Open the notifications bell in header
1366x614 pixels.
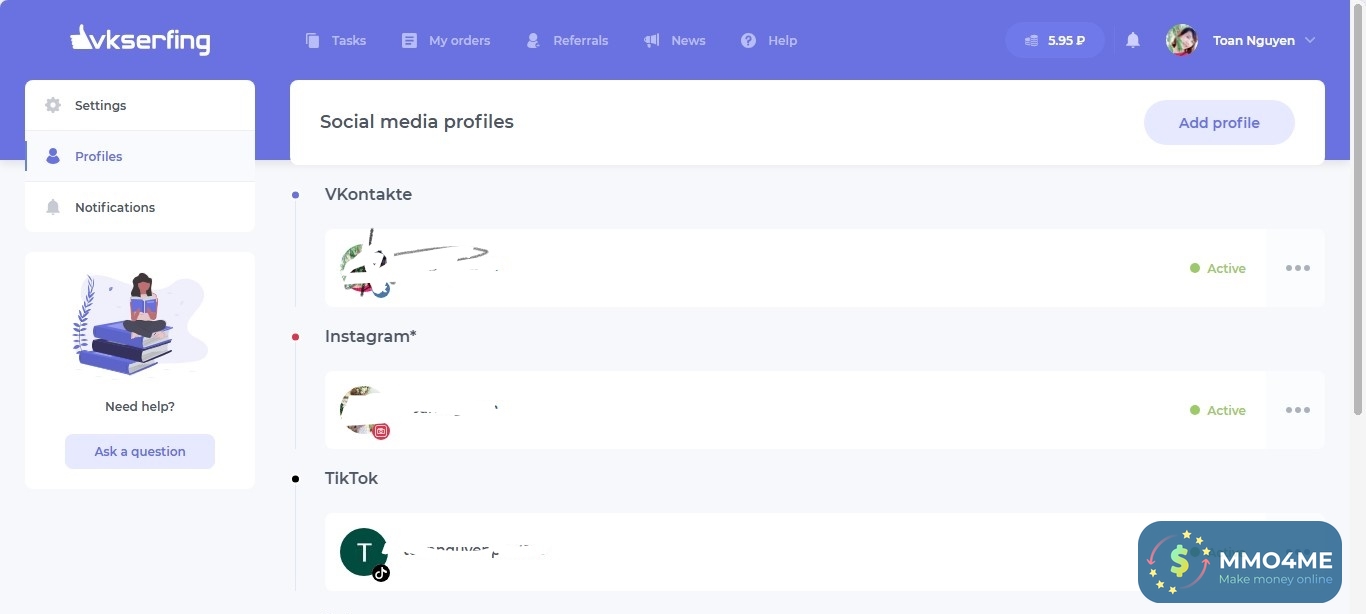coord(1133,40)
